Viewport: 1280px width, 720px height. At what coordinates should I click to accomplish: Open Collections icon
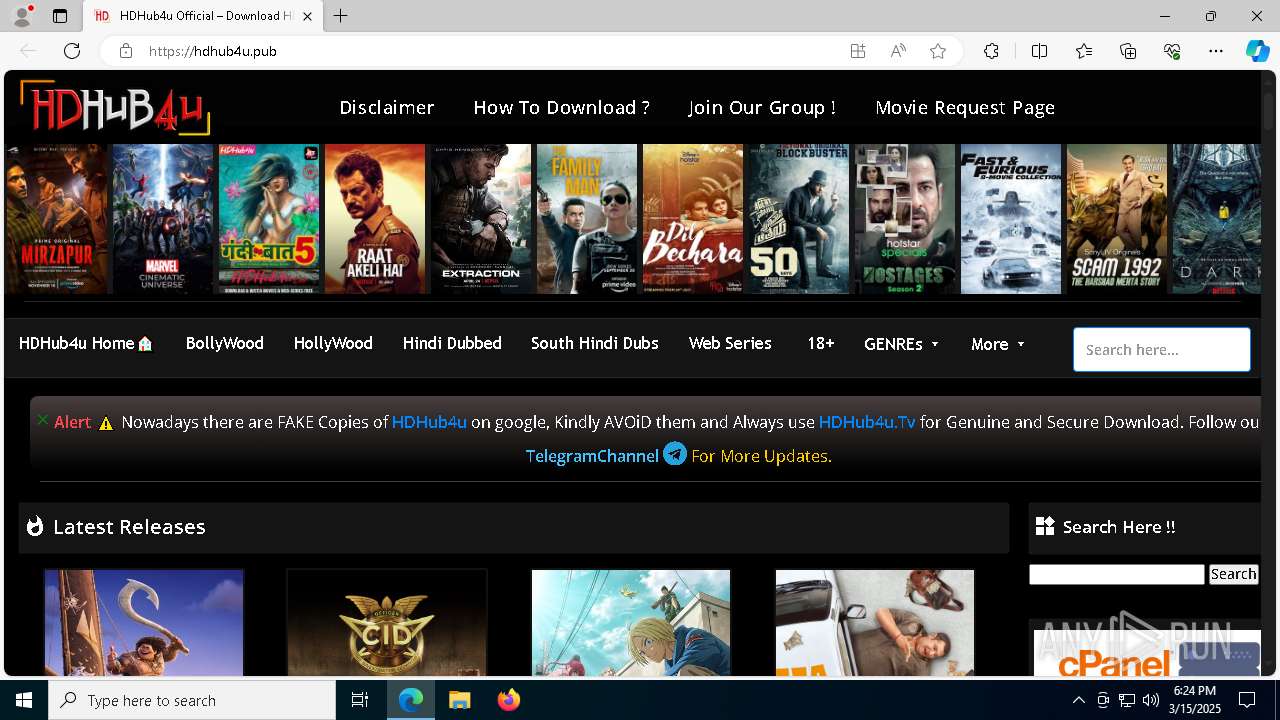tap(1128, 51)
